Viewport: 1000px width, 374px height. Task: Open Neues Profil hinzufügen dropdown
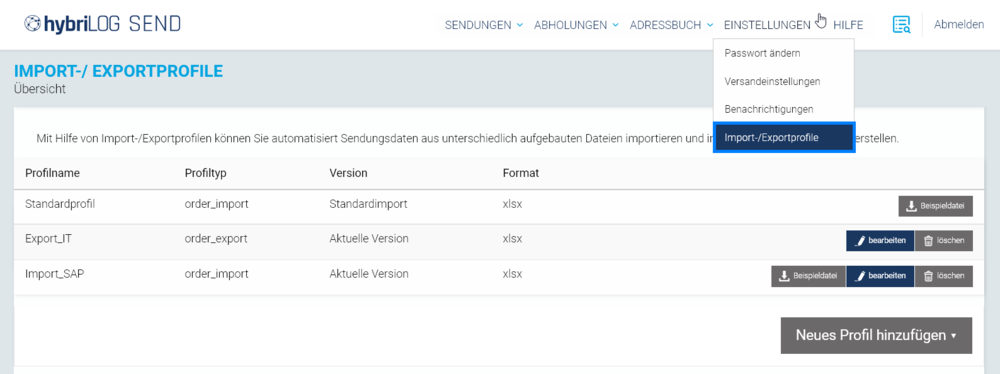(876, 335)
